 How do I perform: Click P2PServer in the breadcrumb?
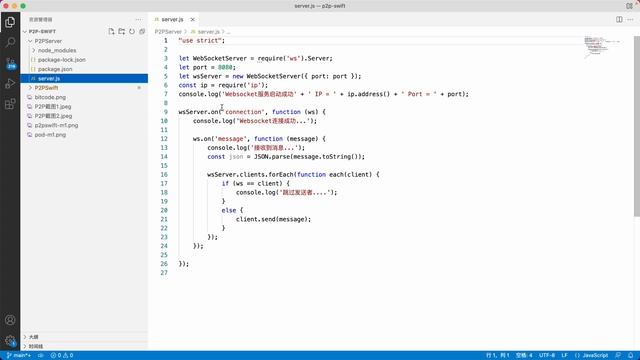click(x=168, y=31)
